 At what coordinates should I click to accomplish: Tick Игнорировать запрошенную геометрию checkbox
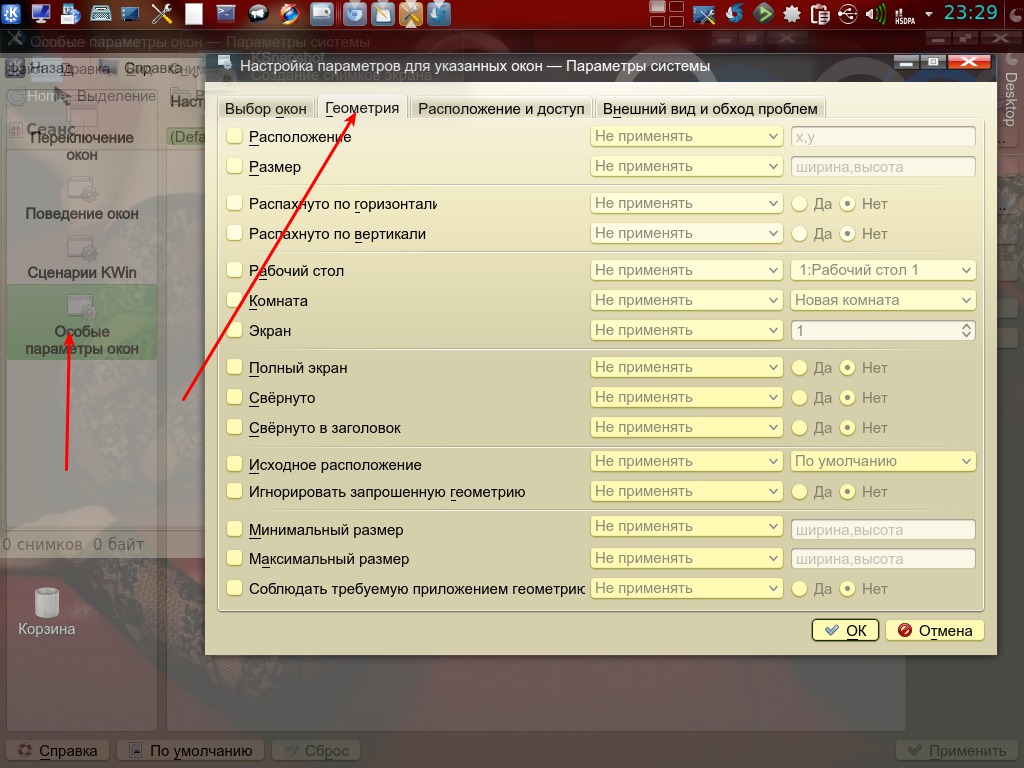[x=234, y=492]
